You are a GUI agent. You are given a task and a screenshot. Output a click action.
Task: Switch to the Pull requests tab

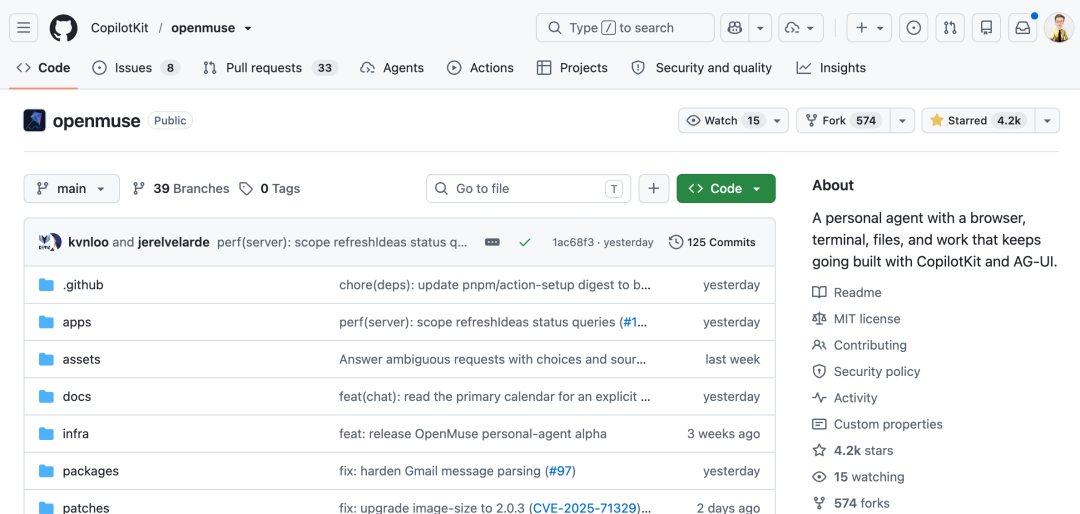click(x=270, y=68)
